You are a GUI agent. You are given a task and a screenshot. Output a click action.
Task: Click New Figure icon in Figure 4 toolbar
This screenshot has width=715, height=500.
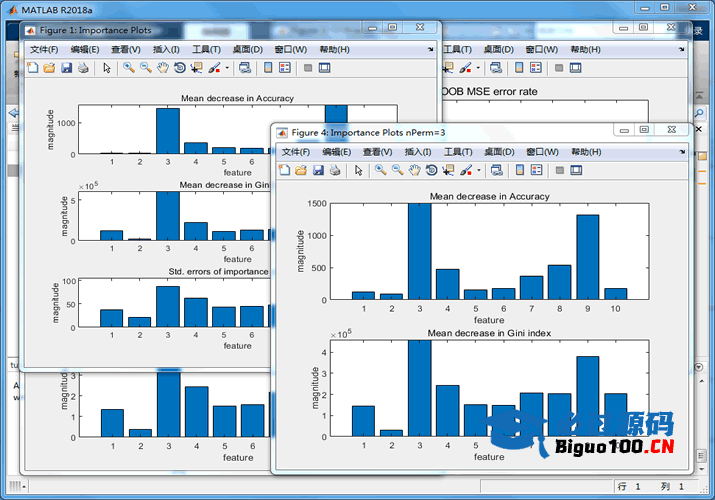pos(285,170)
